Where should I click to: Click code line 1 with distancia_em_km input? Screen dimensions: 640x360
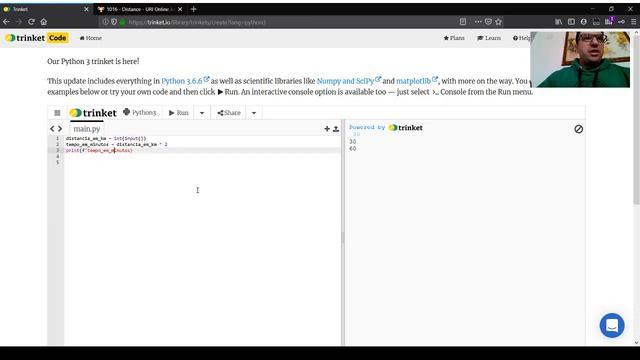106,138
